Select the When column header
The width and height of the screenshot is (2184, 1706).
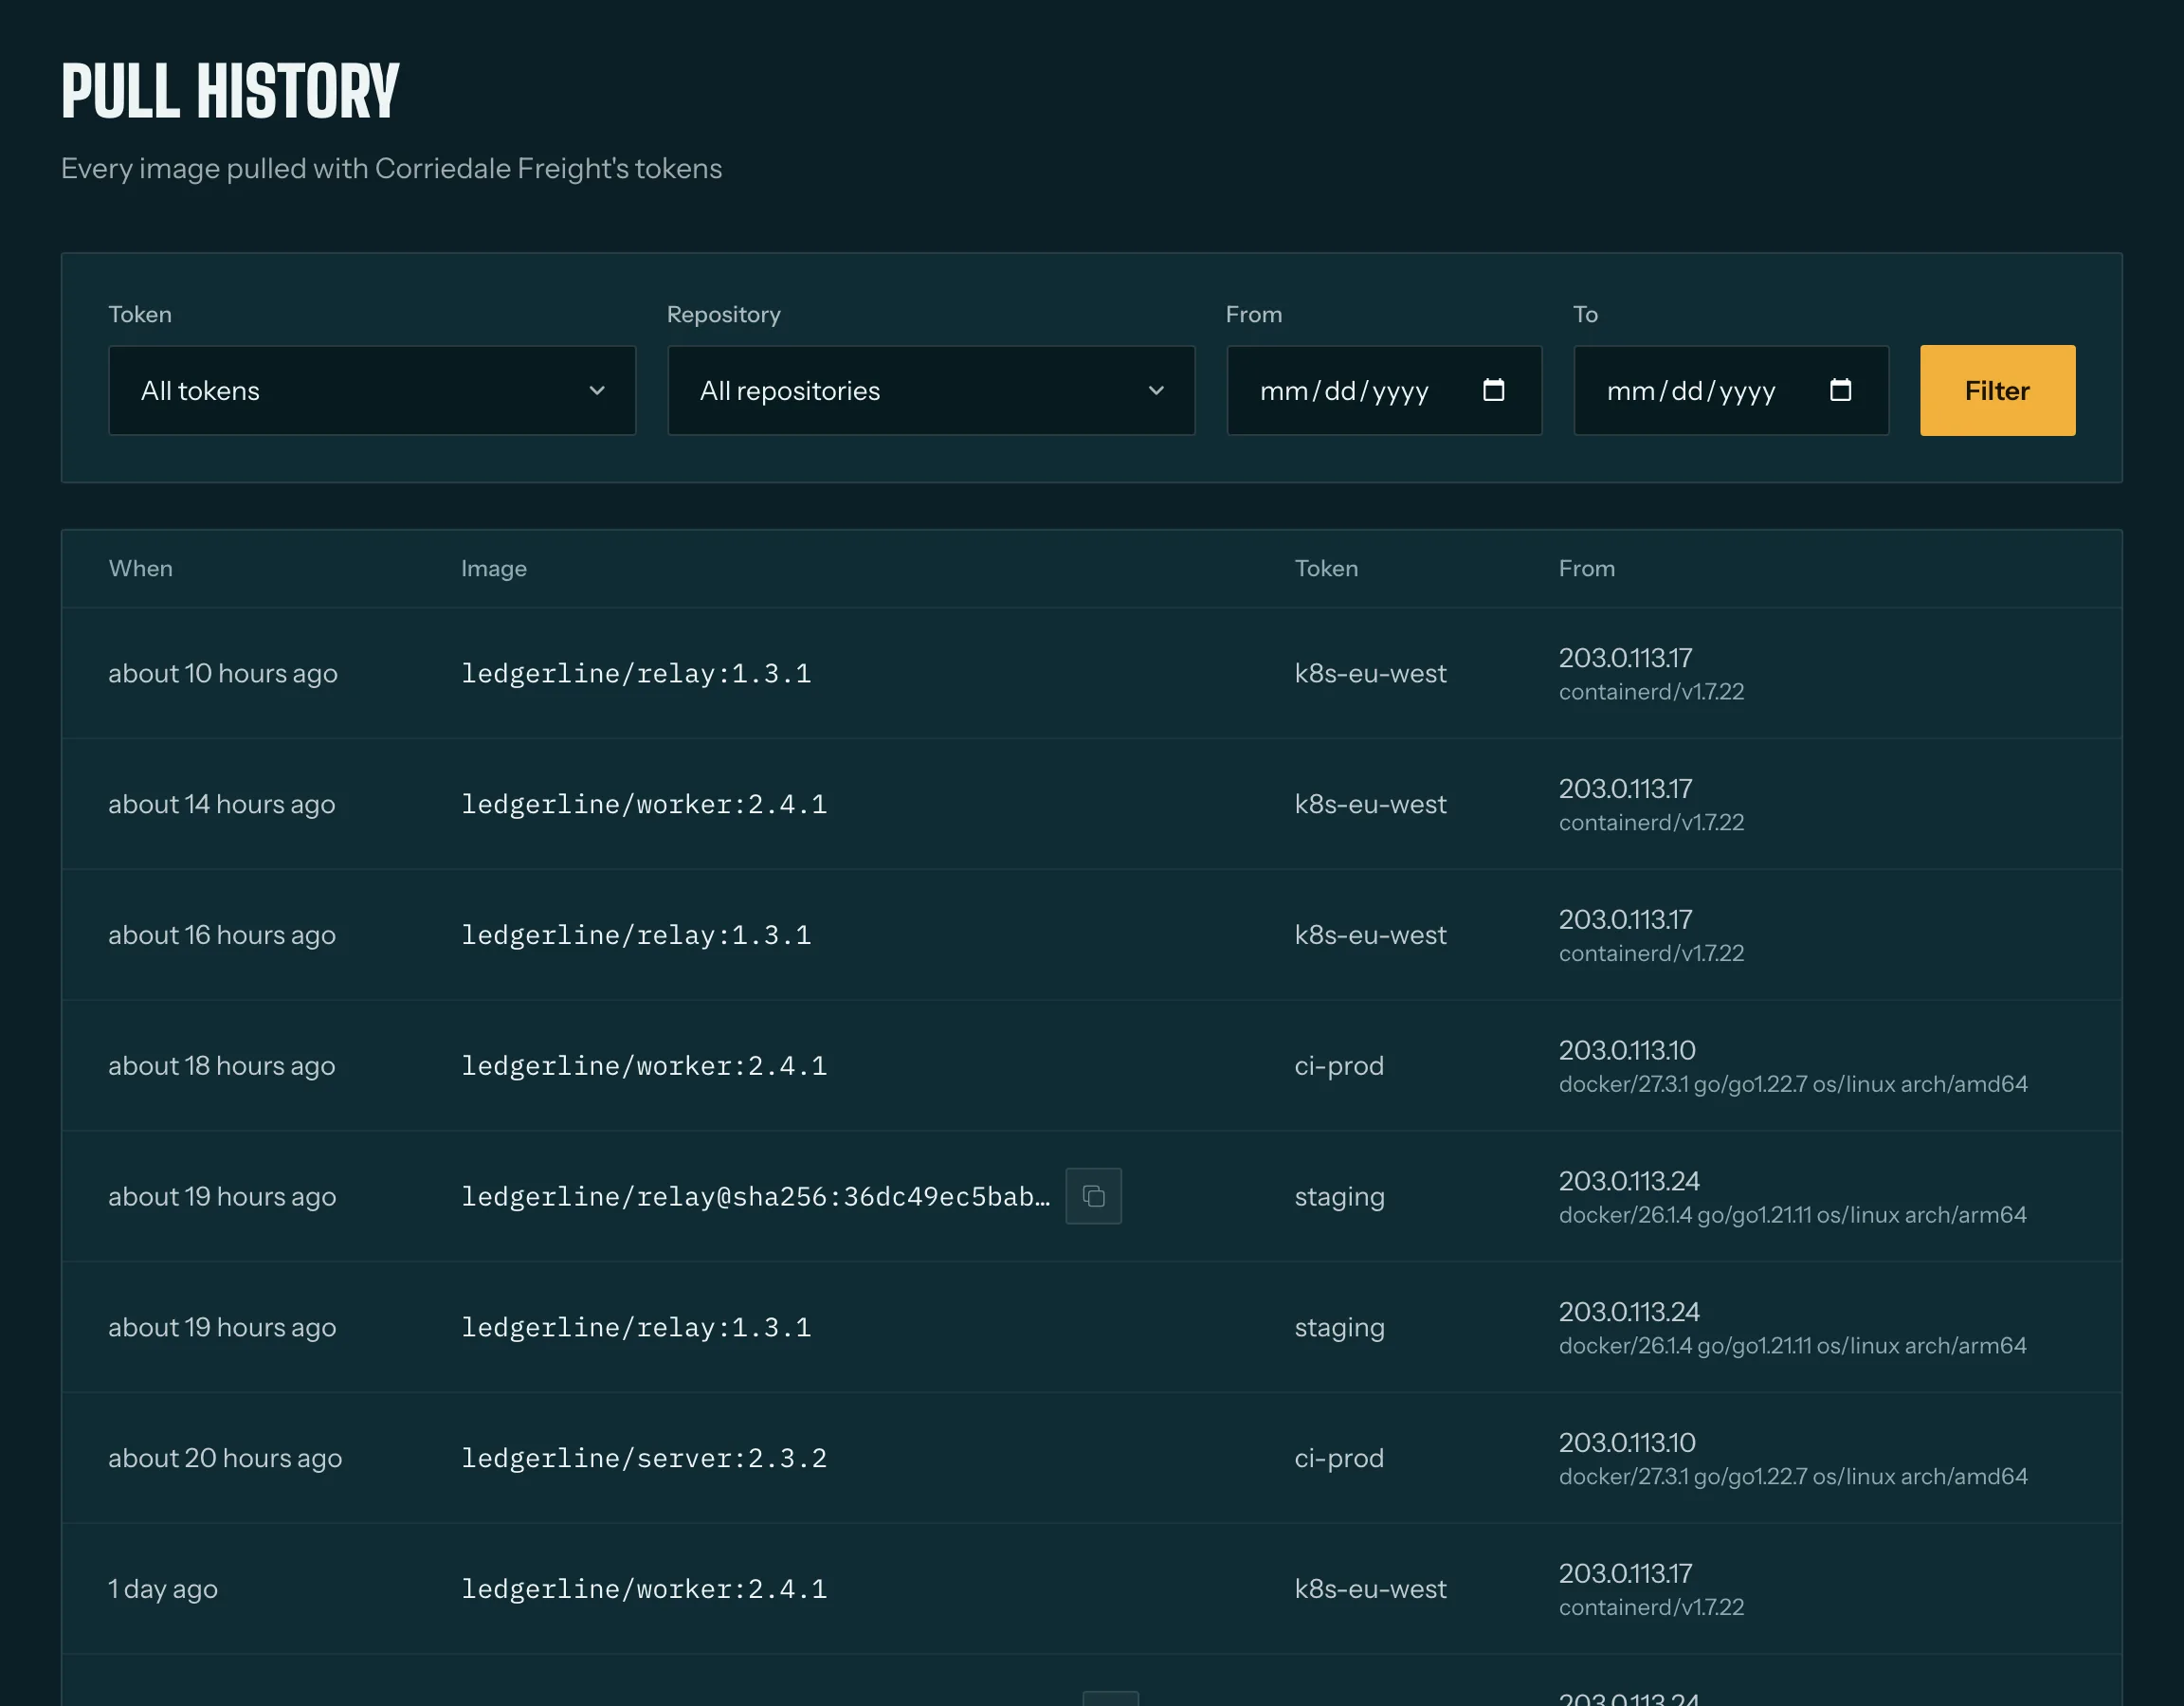coord(141,568)
